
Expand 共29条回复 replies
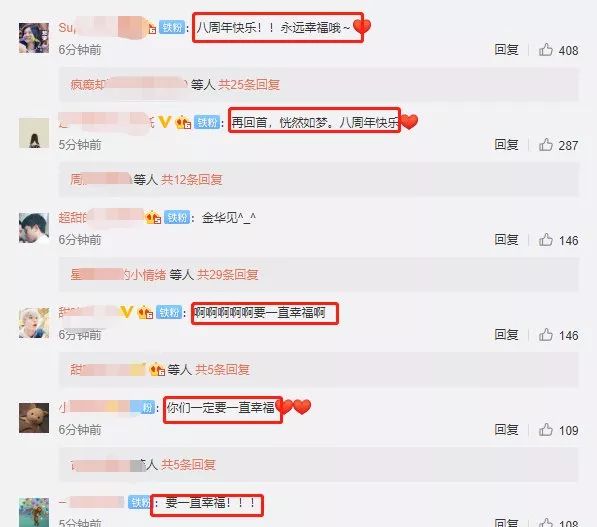click(228, 275)
